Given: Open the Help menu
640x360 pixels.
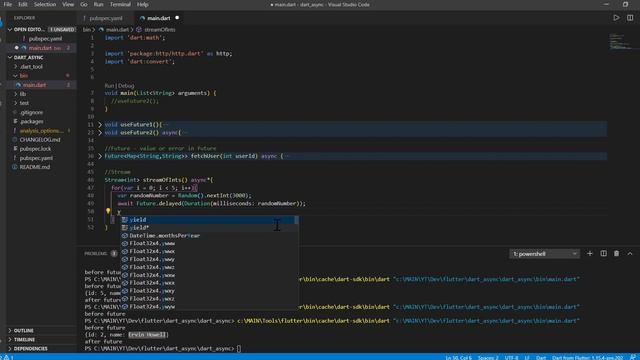Looking at the screenshot, I should coord(142,4).
